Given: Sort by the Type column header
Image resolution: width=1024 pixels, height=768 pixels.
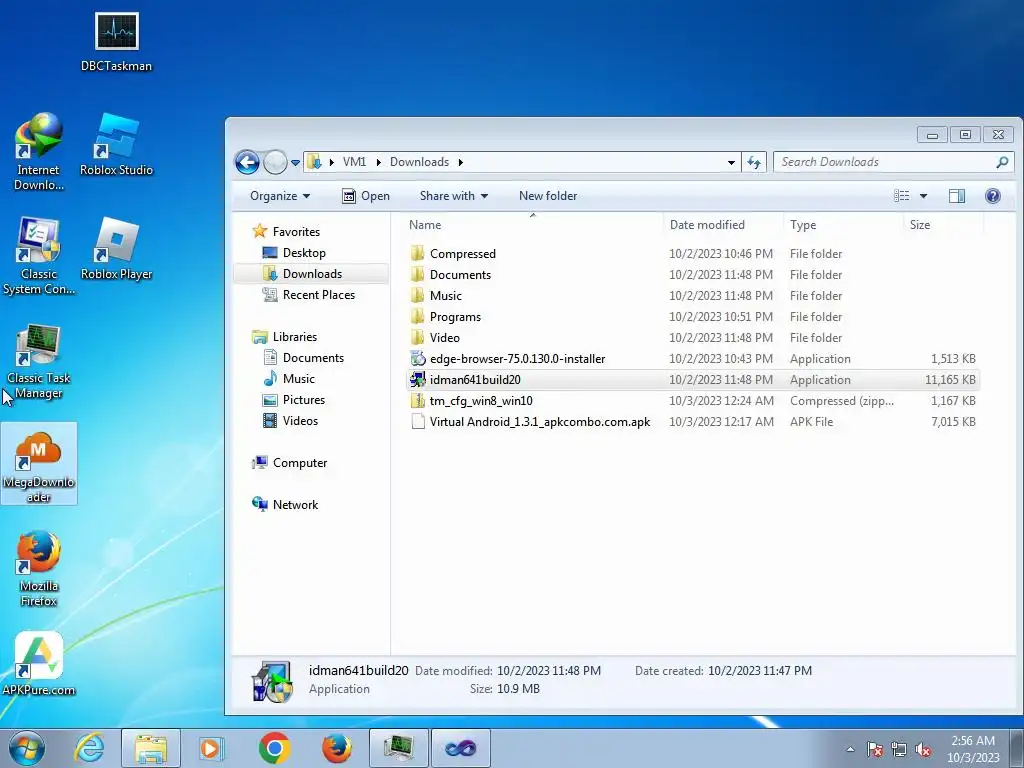Looking at the screenshot, I should pos(843,225).
